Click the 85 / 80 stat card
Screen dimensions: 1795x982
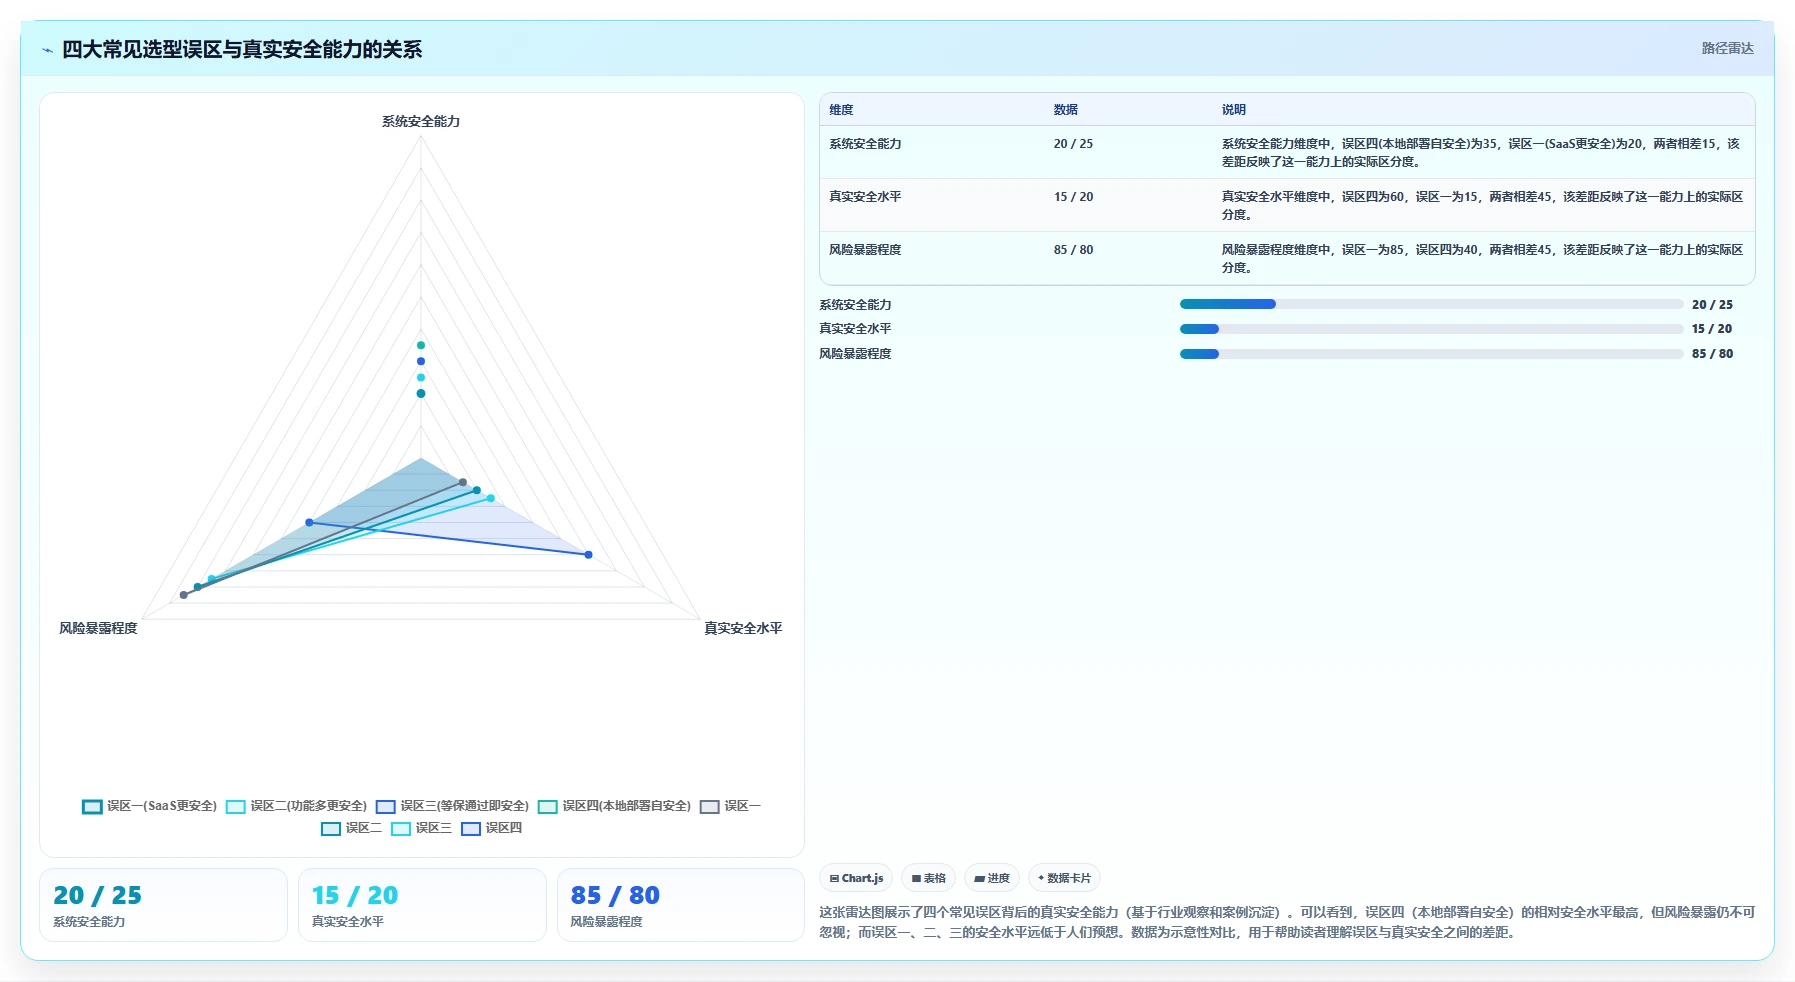681,905
